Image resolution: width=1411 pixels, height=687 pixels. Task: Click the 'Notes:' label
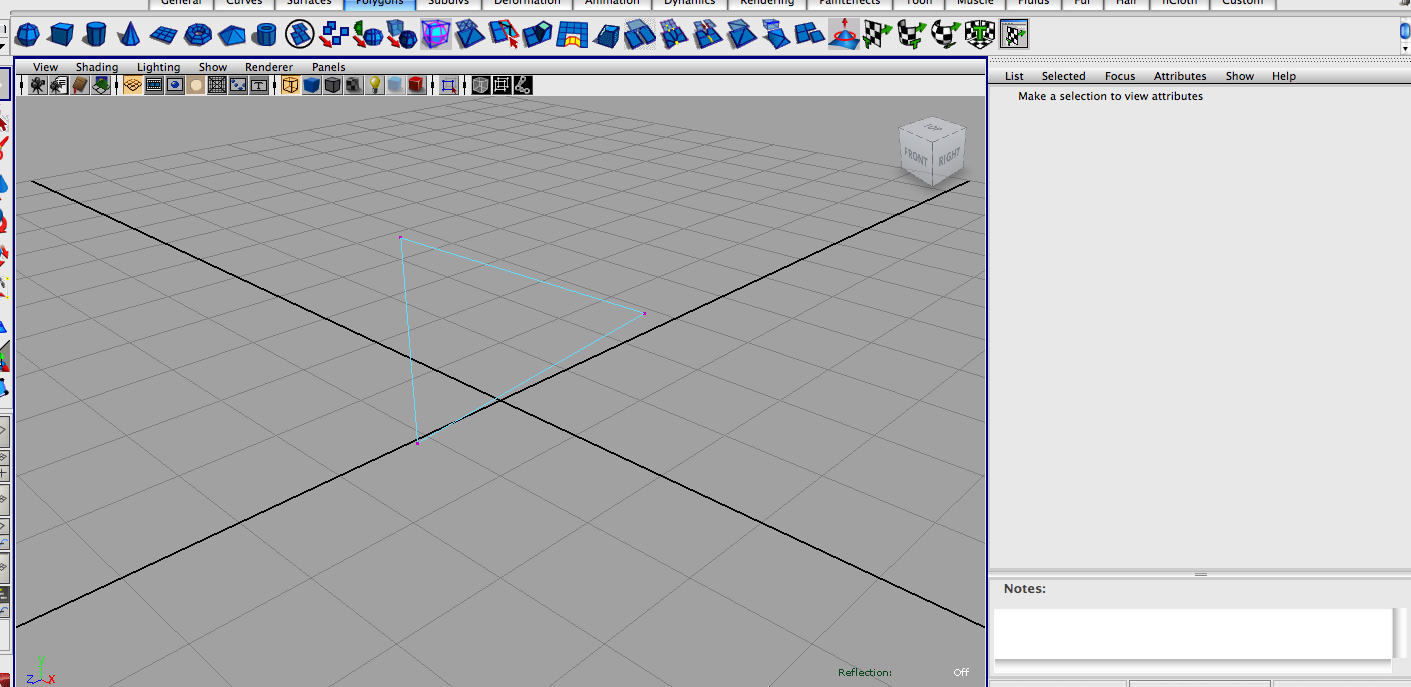tap(1025, 589)
